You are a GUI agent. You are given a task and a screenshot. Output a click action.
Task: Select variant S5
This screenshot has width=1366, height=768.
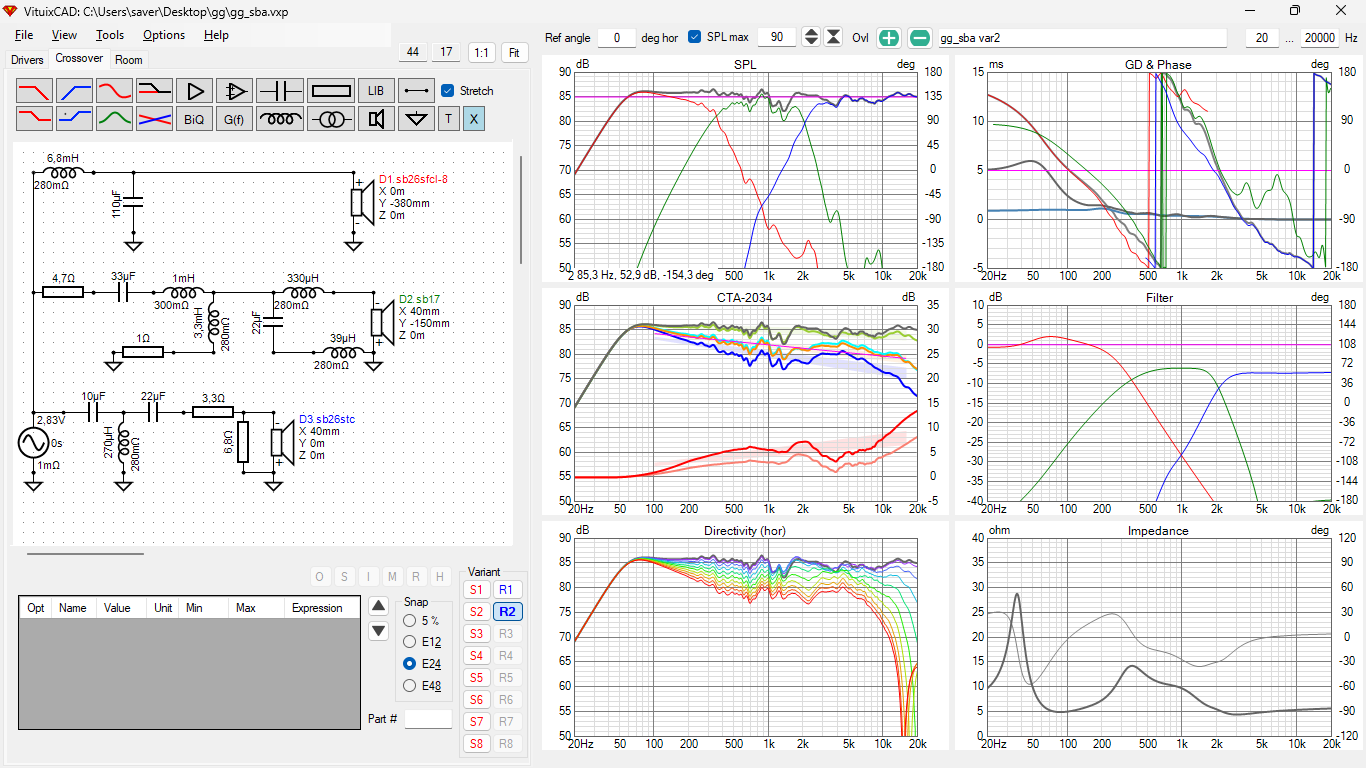(x=476, y=678)
